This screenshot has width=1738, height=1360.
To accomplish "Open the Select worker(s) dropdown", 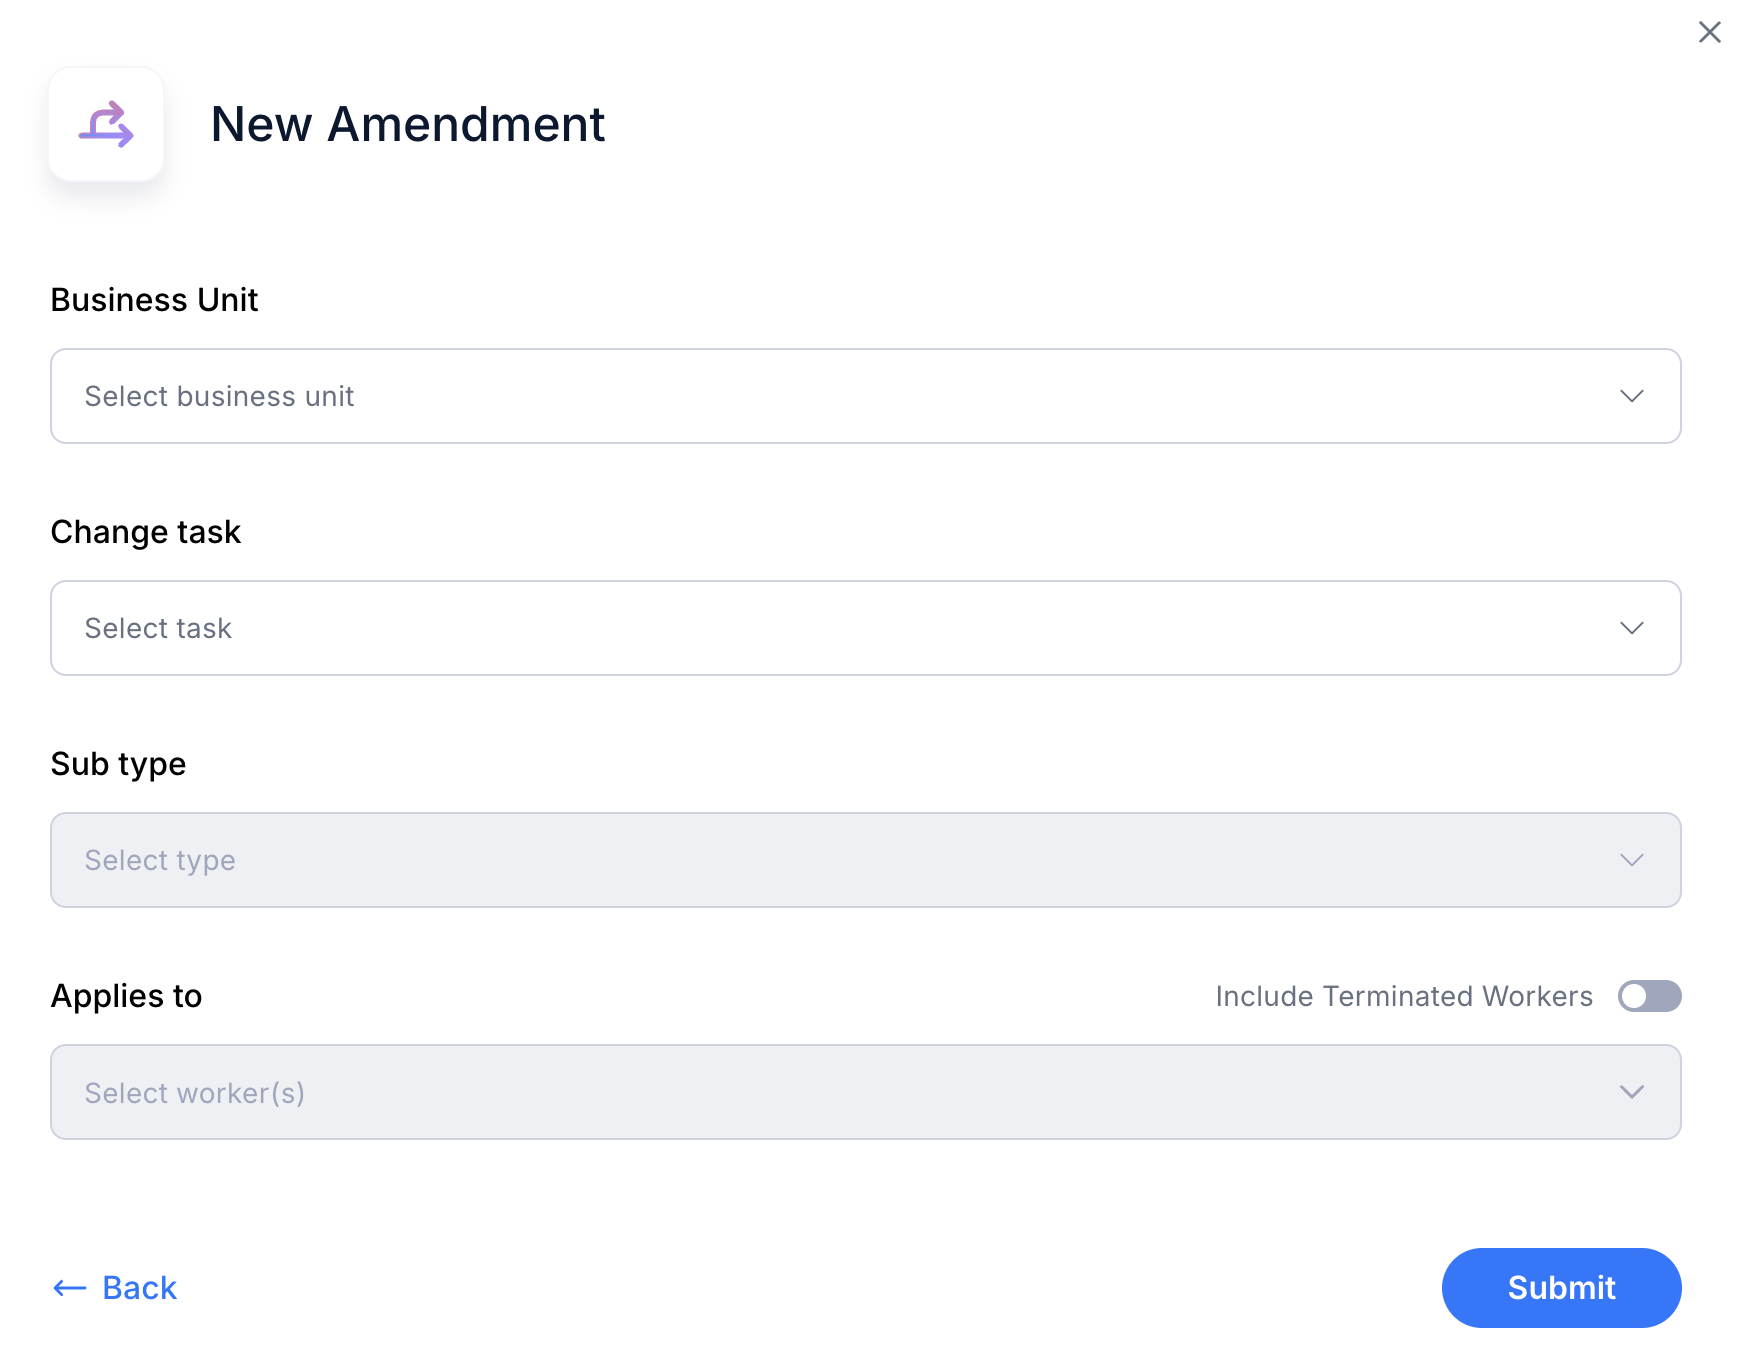I will pyautogui.click(x=865, y=1092).
